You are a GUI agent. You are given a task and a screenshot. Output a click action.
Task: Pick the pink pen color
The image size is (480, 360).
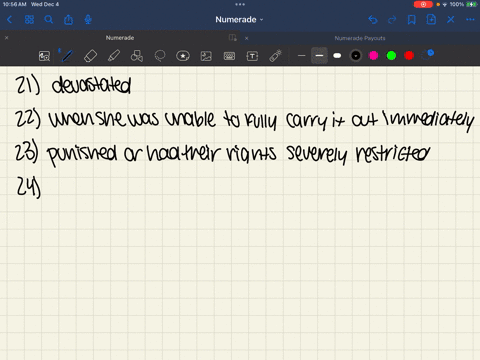[374, 56]
